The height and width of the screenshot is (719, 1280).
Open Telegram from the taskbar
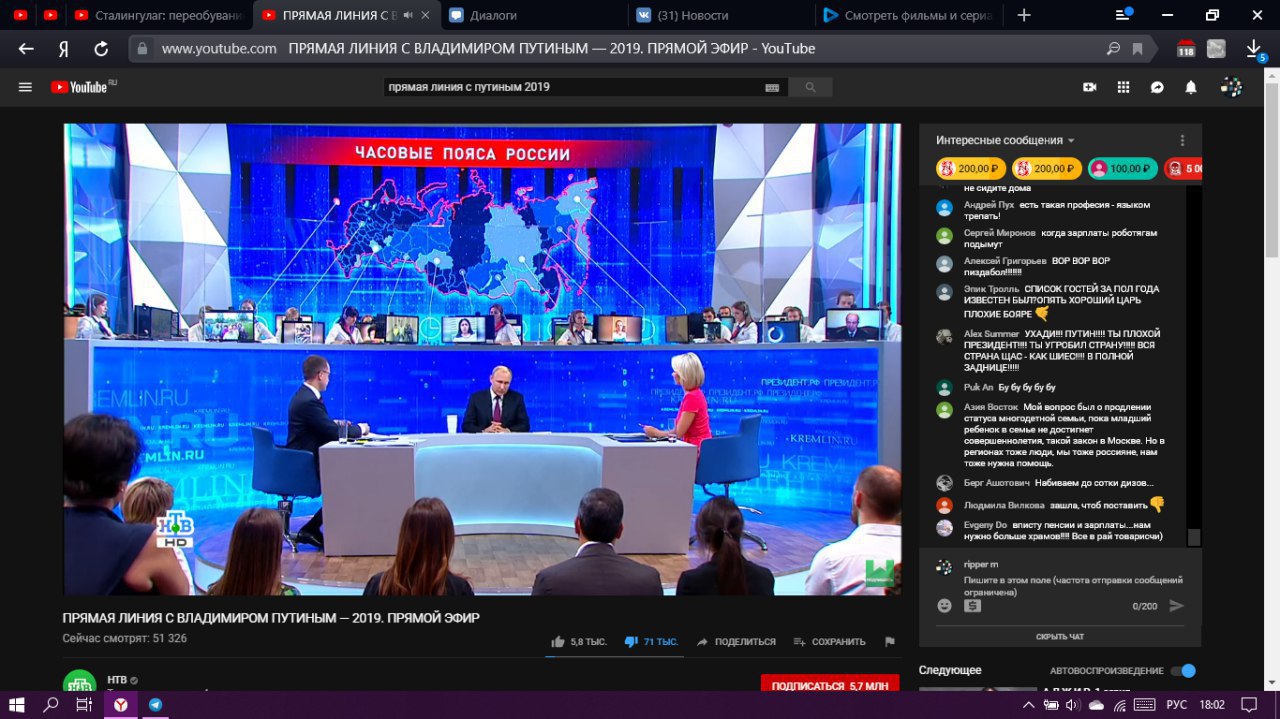click(155, 705)
